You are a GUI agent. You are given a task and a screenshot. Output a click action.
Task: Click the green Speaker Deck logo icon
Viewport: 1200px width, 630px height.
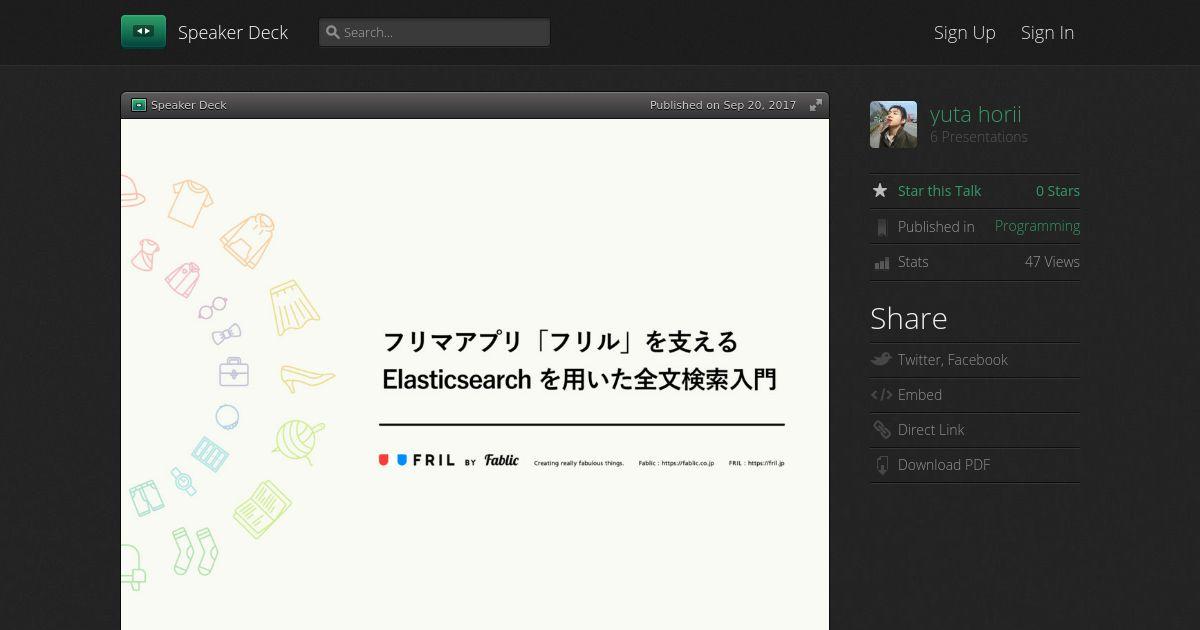coord(143,32)
